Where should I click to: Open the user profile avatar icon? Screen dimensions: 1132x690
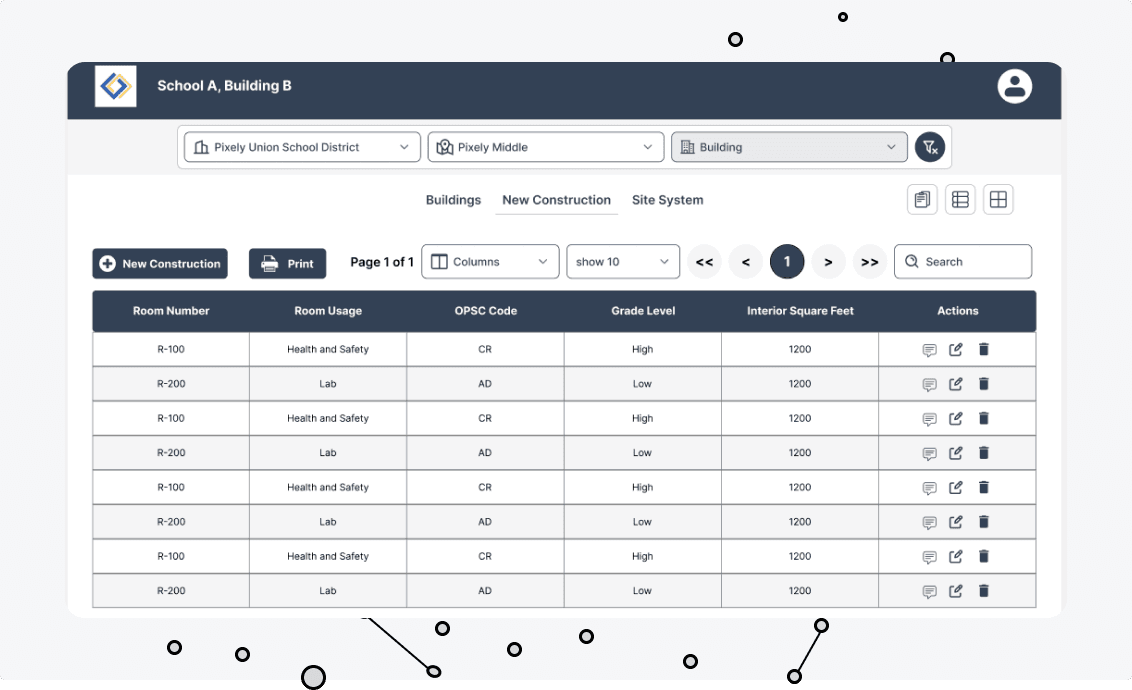tap(1014, 86)
